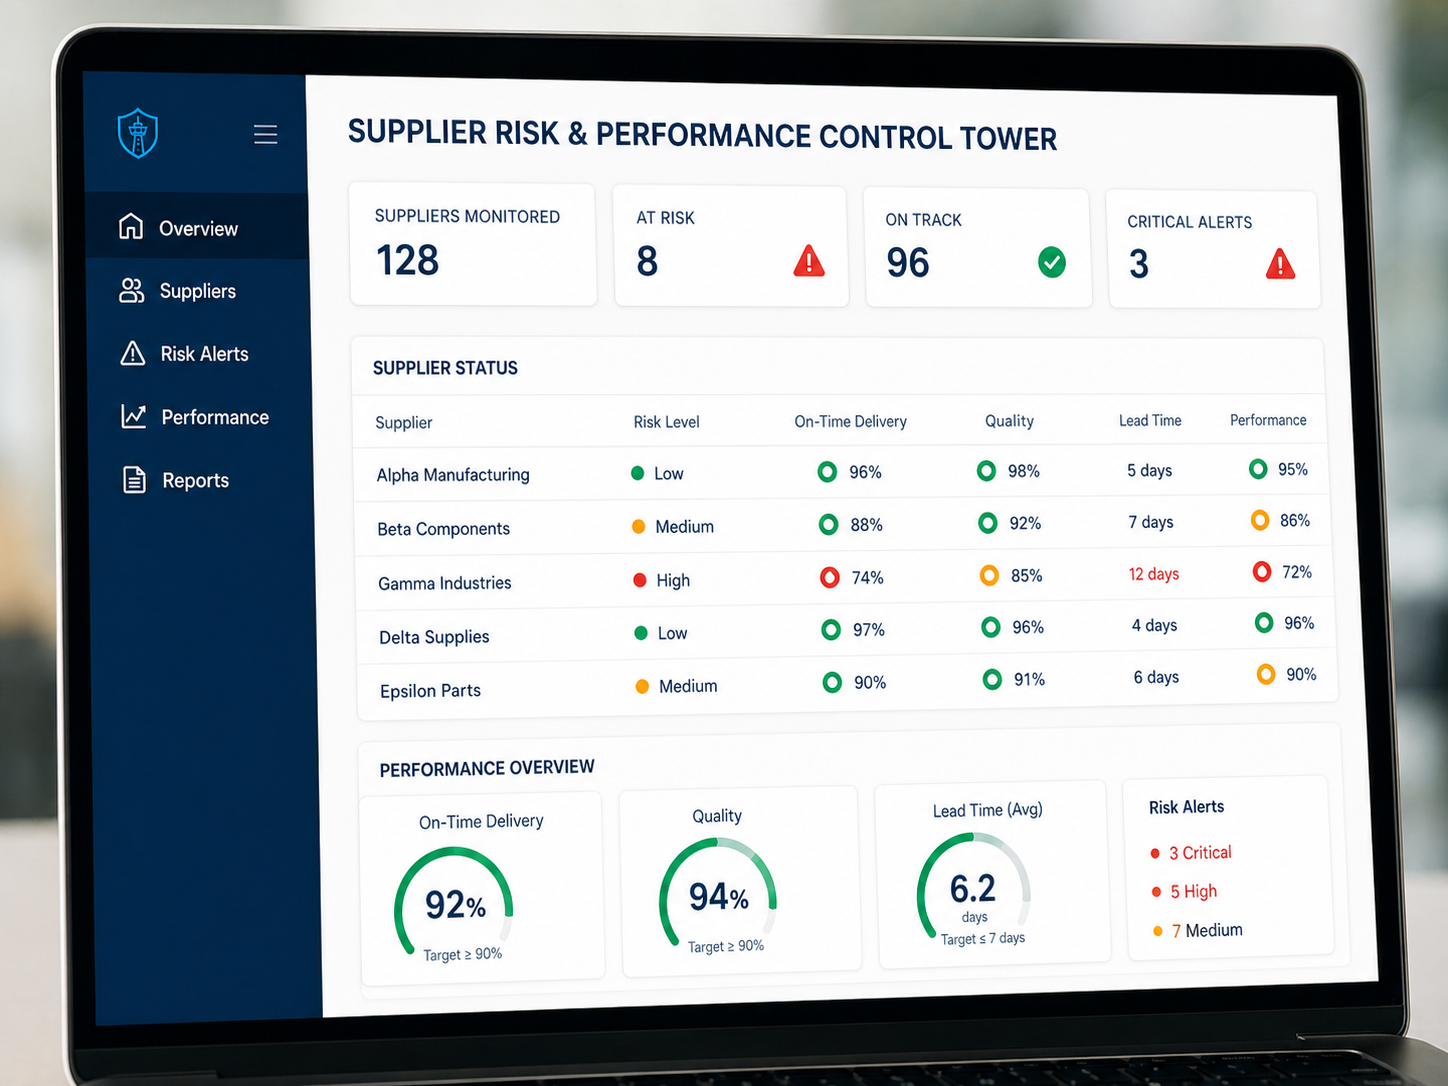Click the On Track green checkmark icon
1448x1086 pixels.
point(1052,262)
